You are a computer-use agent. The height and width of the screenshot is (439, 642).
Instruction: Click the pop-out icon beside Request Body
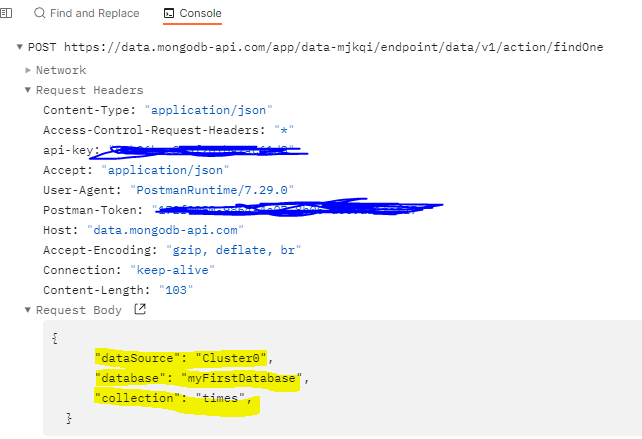140,310
